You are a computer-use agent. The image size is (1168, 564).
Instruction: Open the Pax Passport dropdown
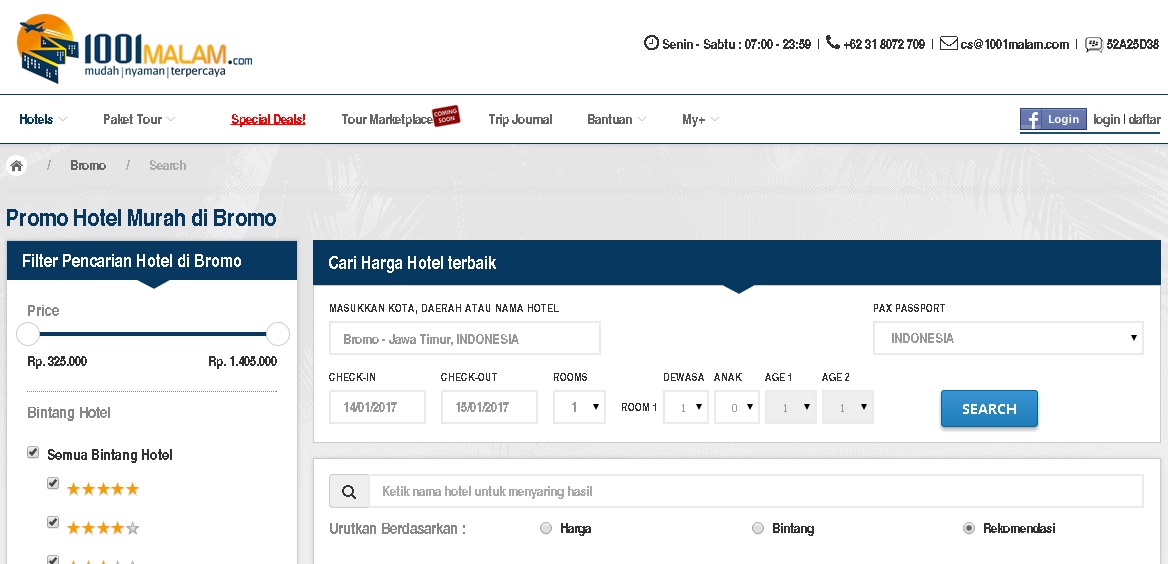pyautogui.click(x=1008, y=338)
